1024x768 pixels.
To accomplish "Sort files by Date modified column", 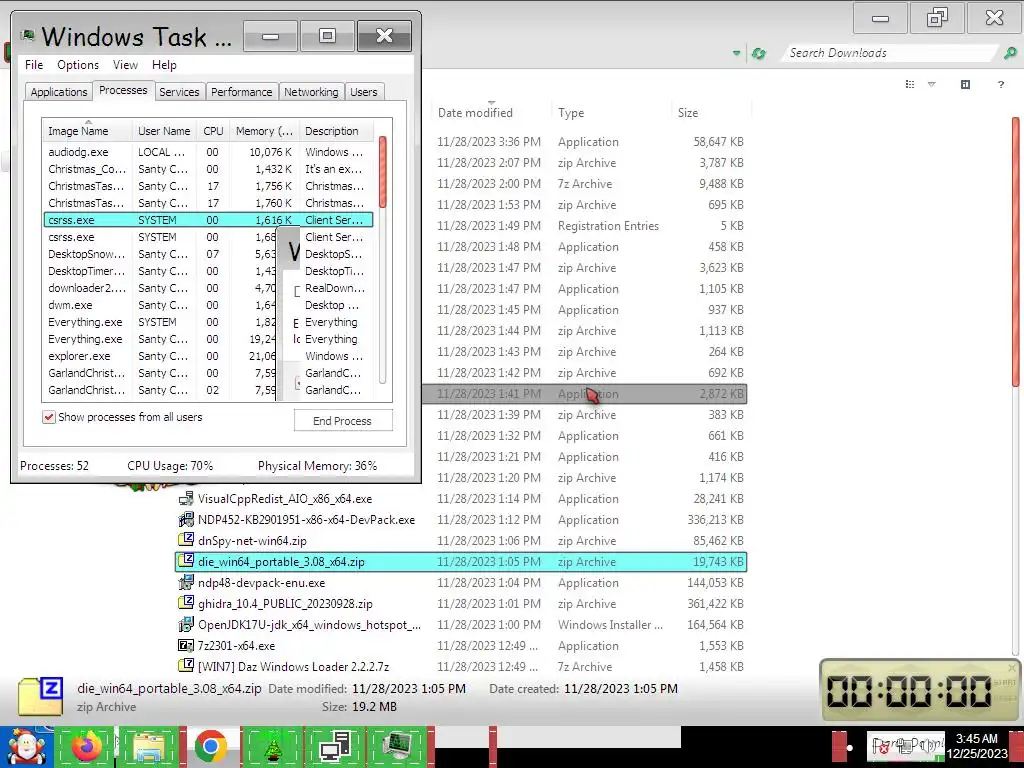I will point(491,112).
